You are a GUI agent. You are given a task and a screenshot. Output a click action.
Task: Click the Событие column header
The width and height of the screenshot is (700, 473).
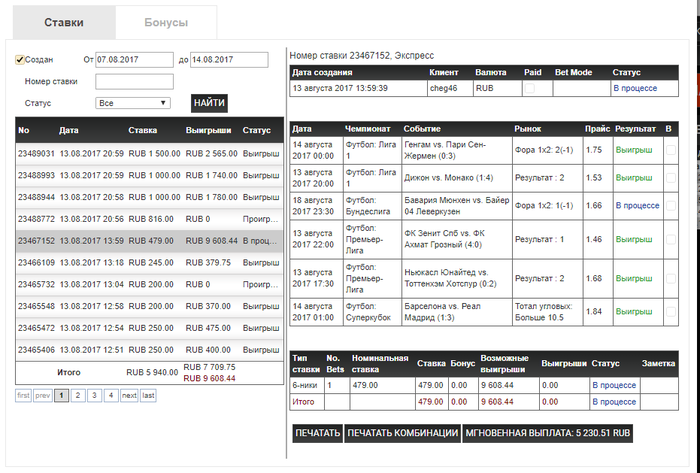pos(422,129)
